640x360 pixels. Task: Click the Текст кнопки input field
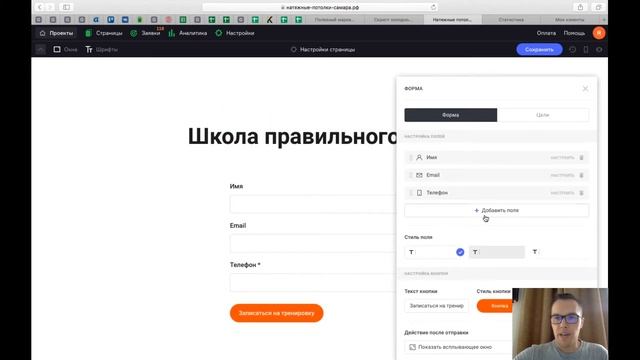(437, 306)
